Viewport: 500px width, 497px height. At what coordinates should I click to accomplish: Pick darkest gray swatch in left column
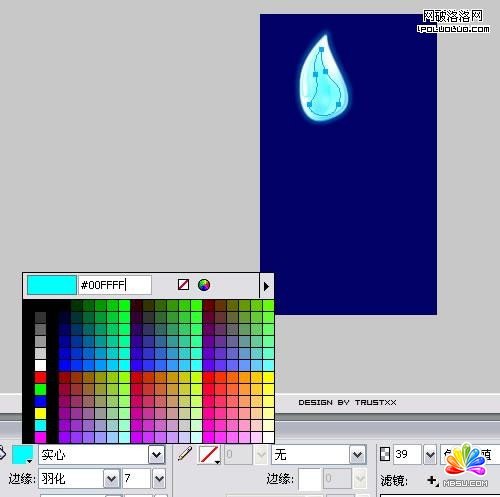[41, 317]
